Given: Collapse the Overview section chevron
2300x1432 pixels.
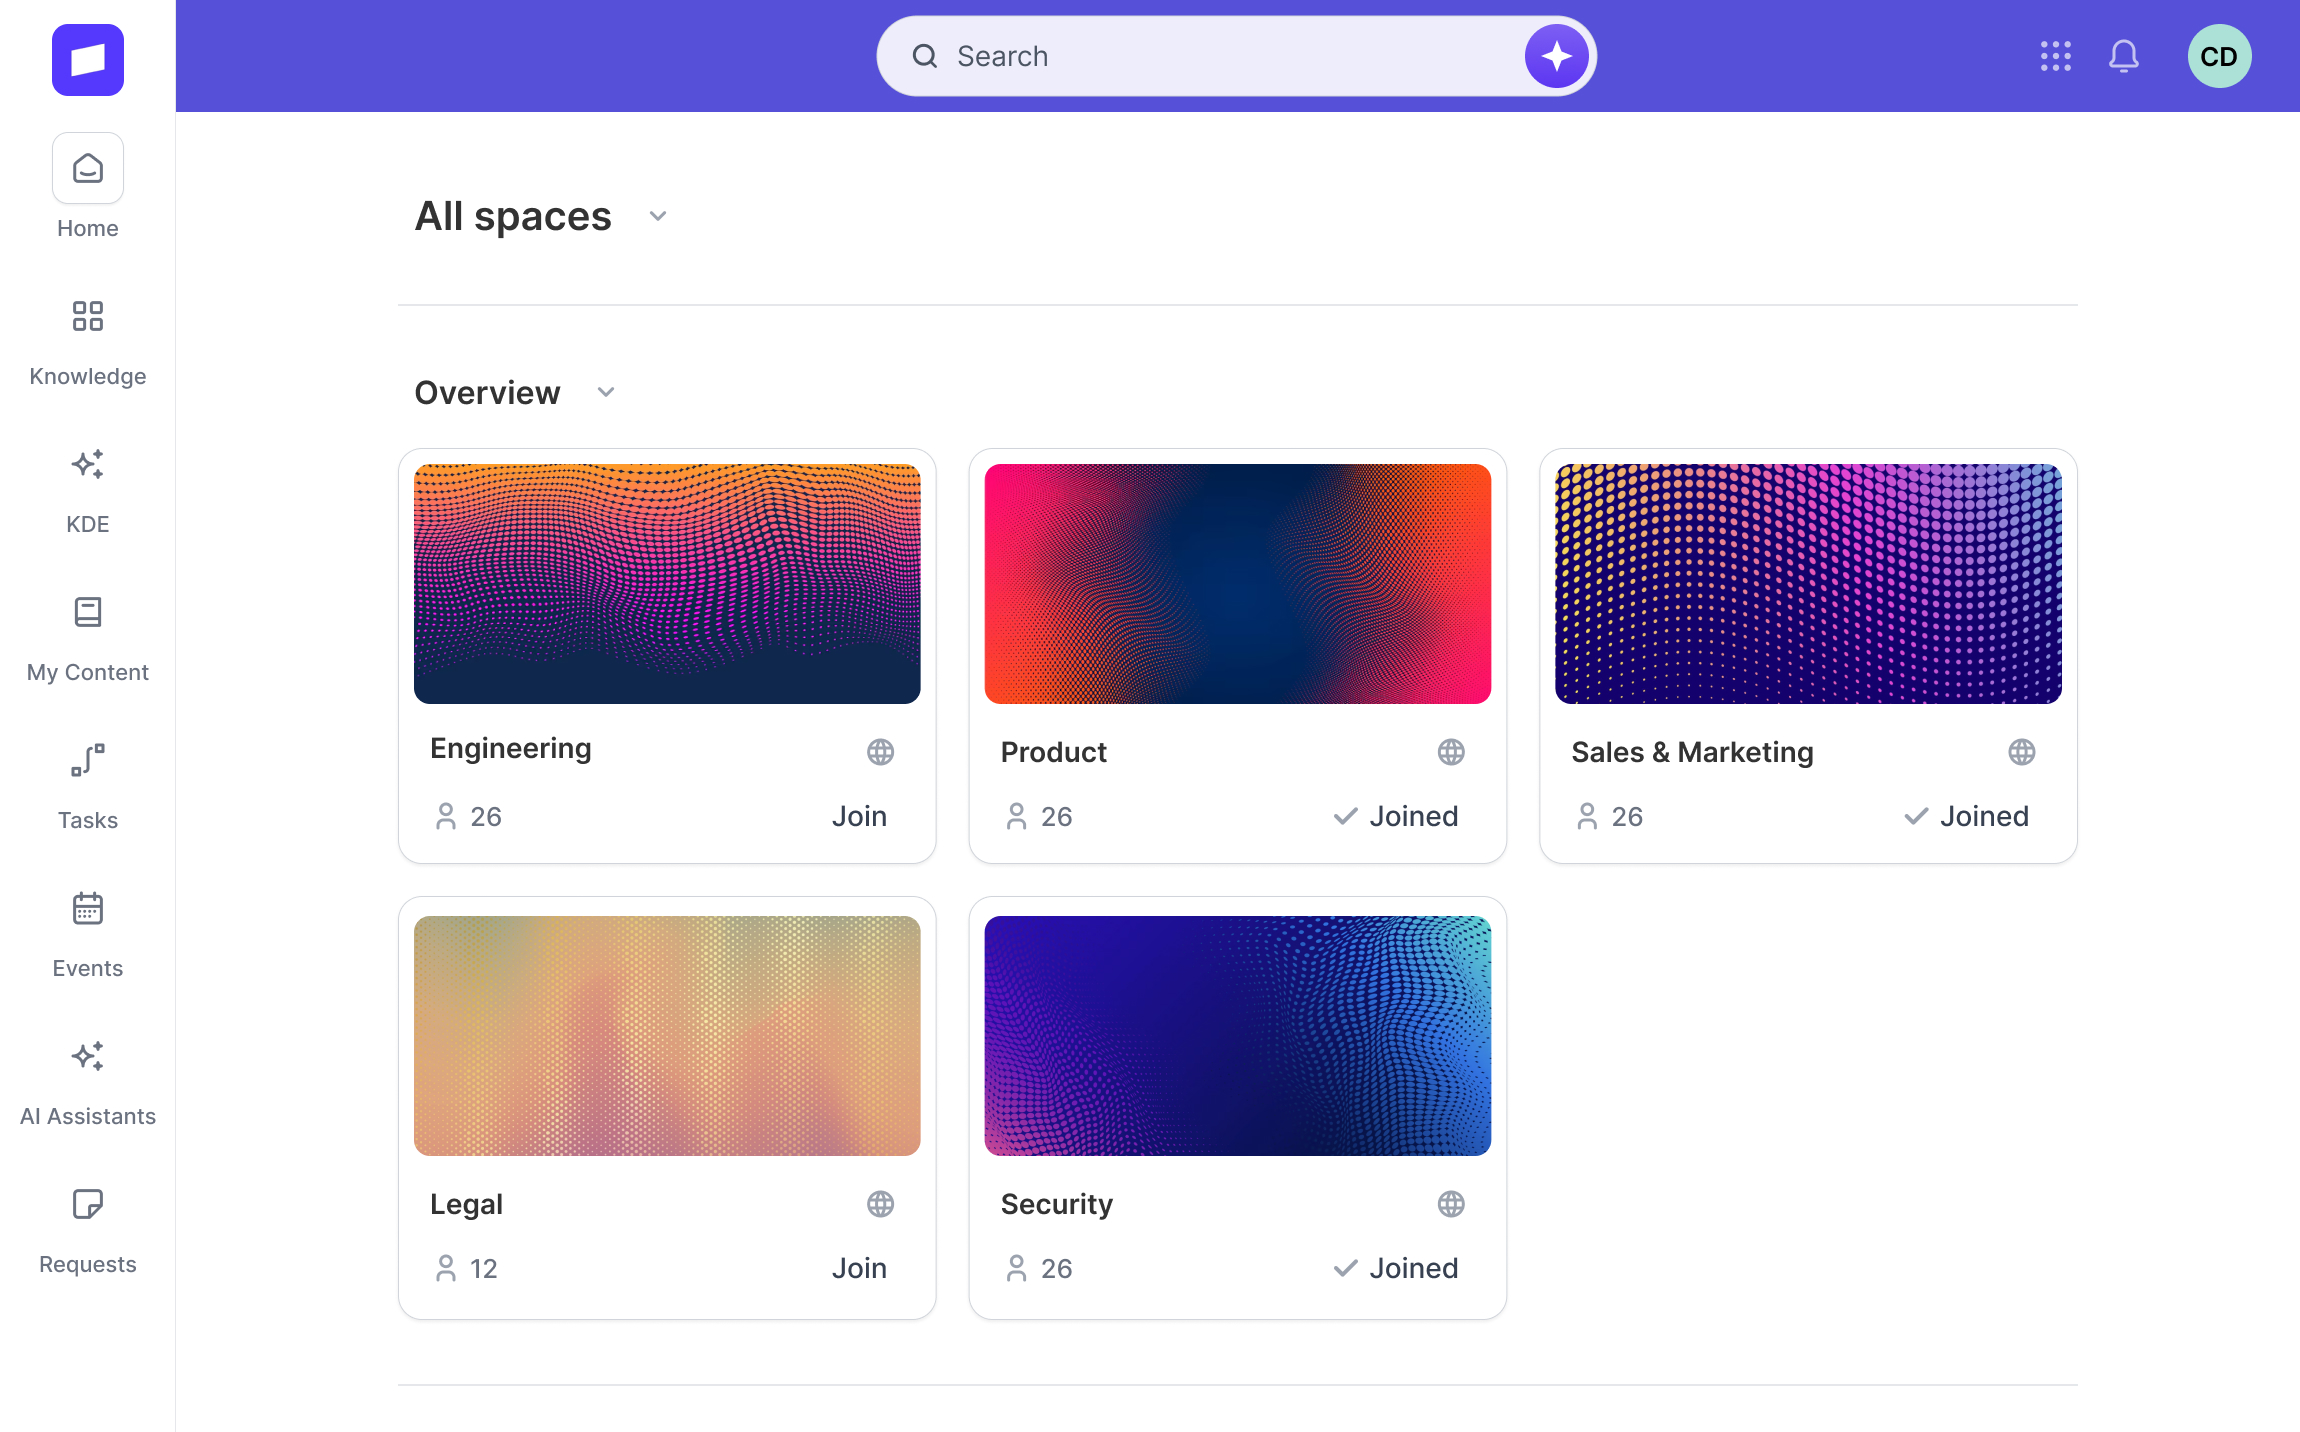Looking at the screenshot, I should tap(605, 392).
